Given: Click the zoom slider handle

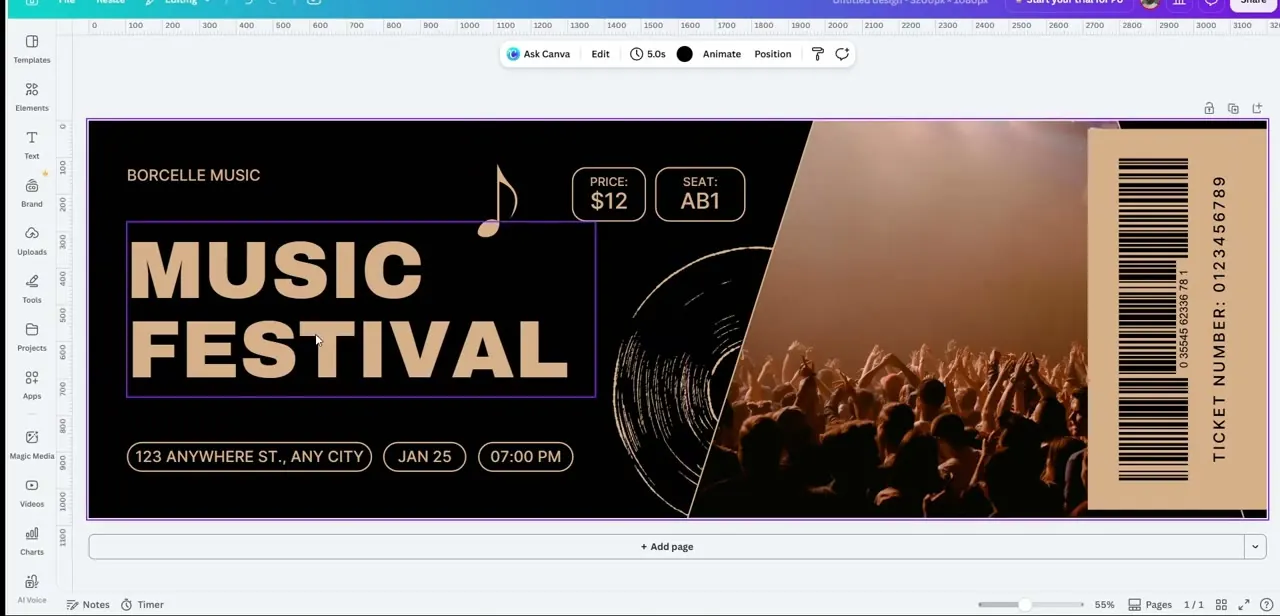Looking at the screenshot, I should tap(1025, 604).
